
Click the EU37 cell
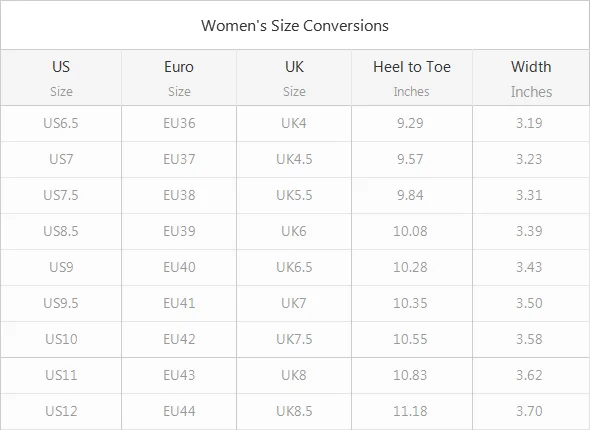coord(179,159)
